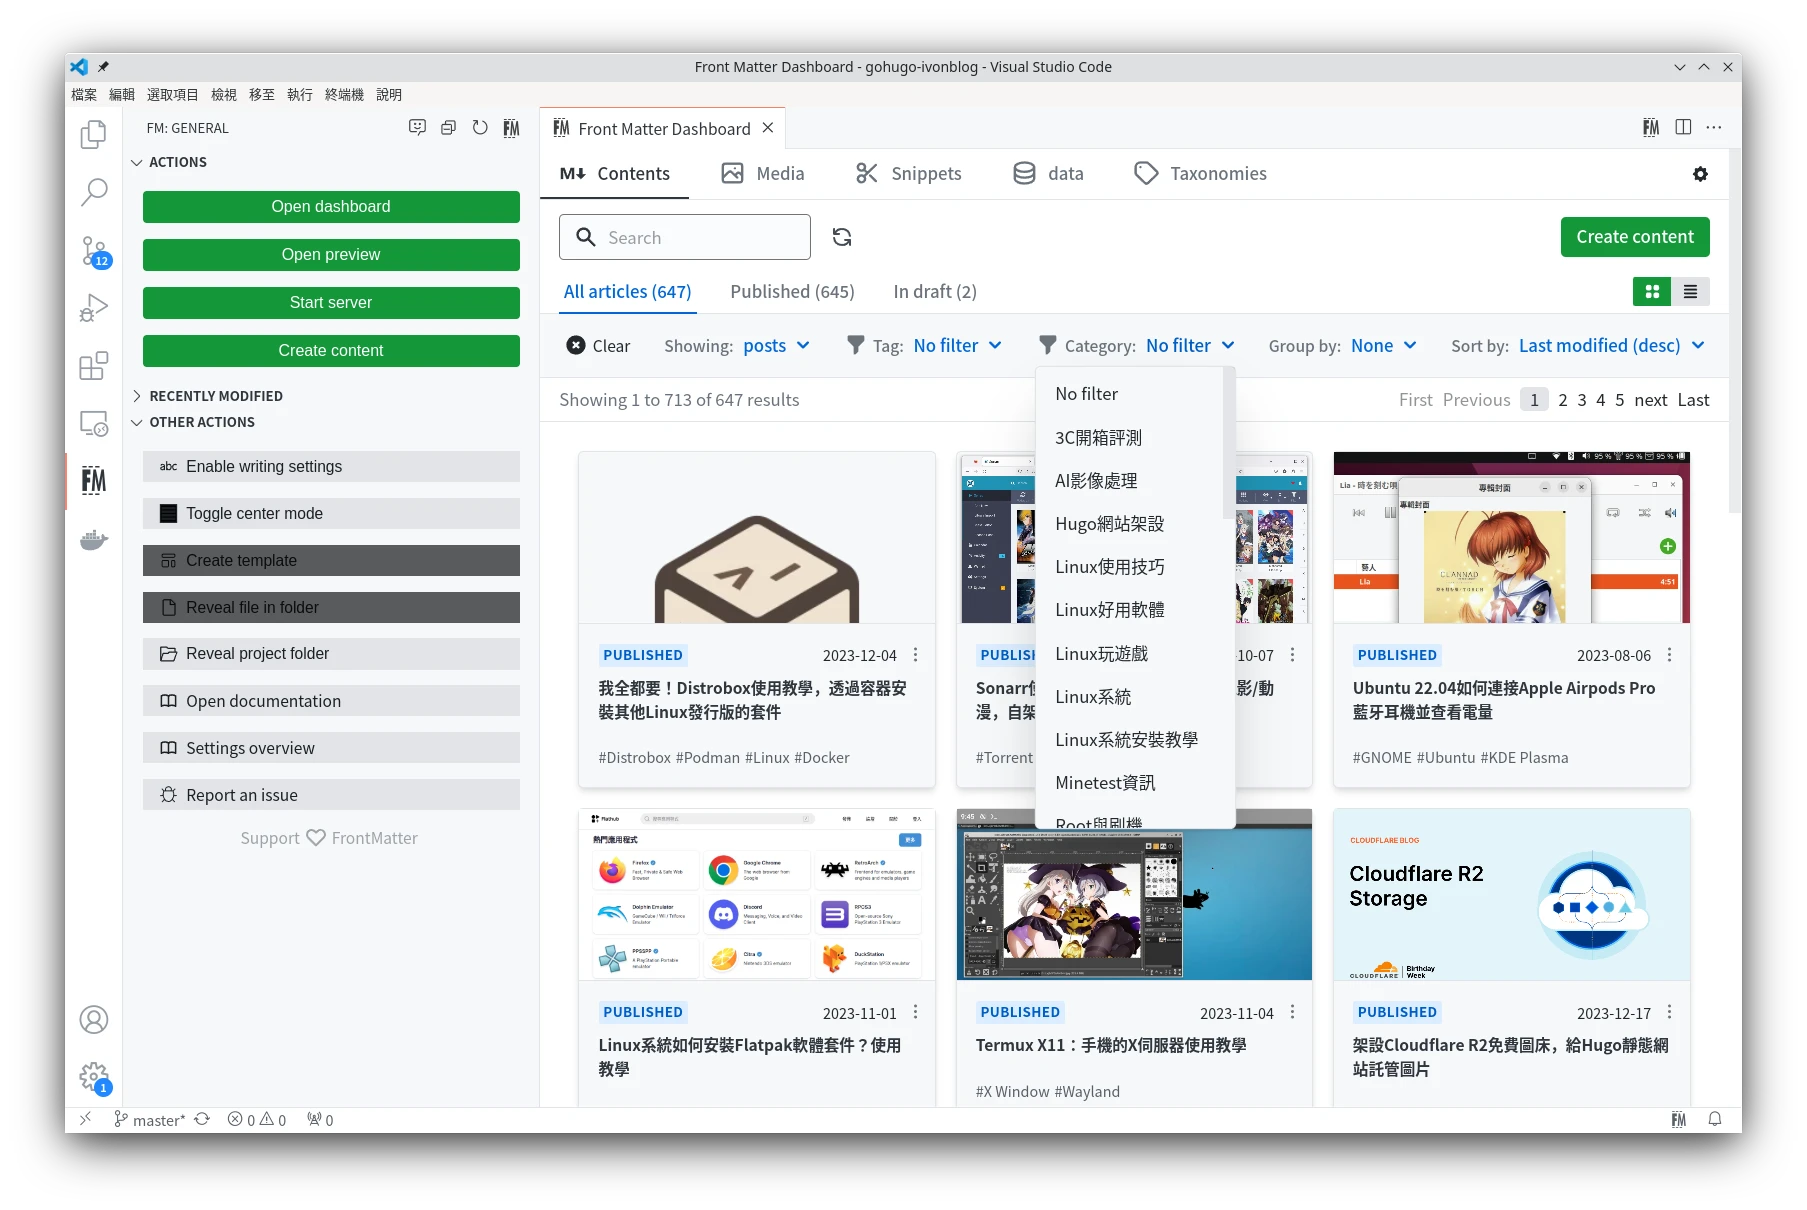The image size is (1807, 1210).
Task: Switch to grid view layout
Action: tap(1652, 292)
